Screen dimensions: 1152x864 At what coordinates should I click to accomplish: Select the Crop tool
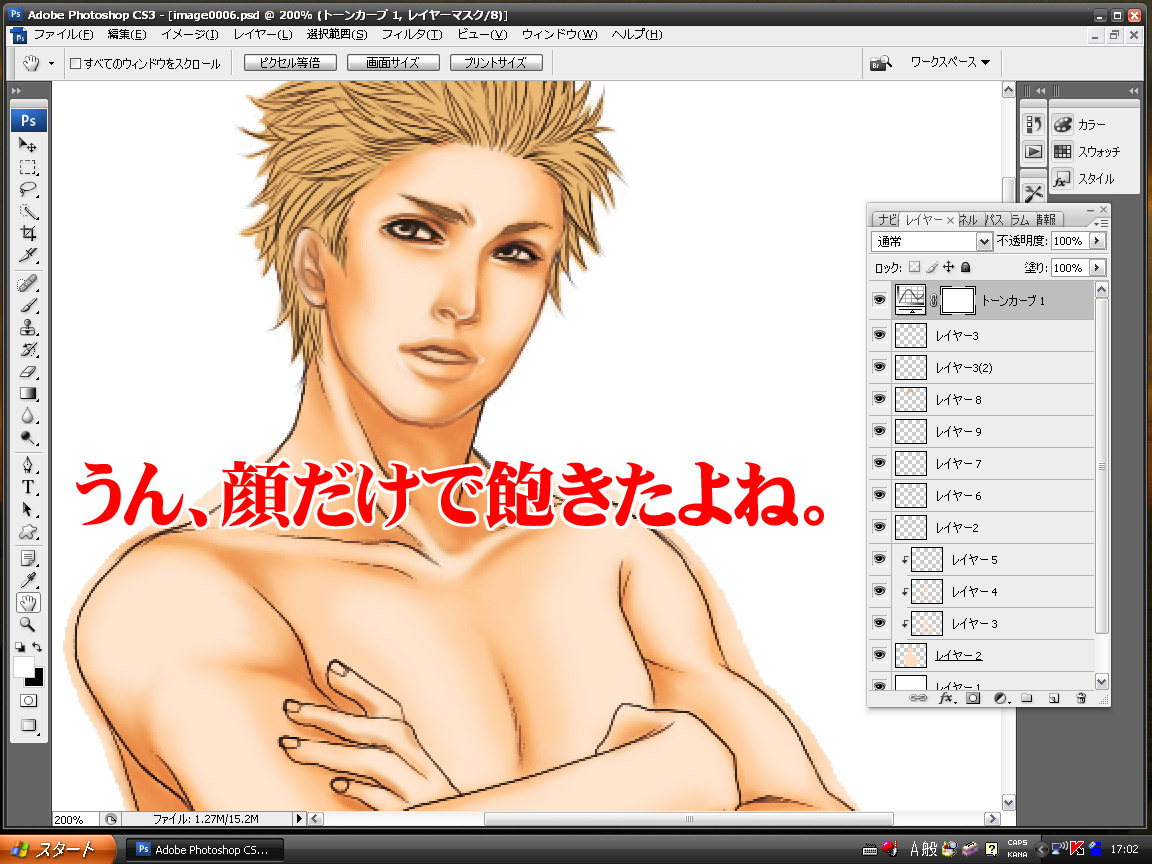coord(29,233)
